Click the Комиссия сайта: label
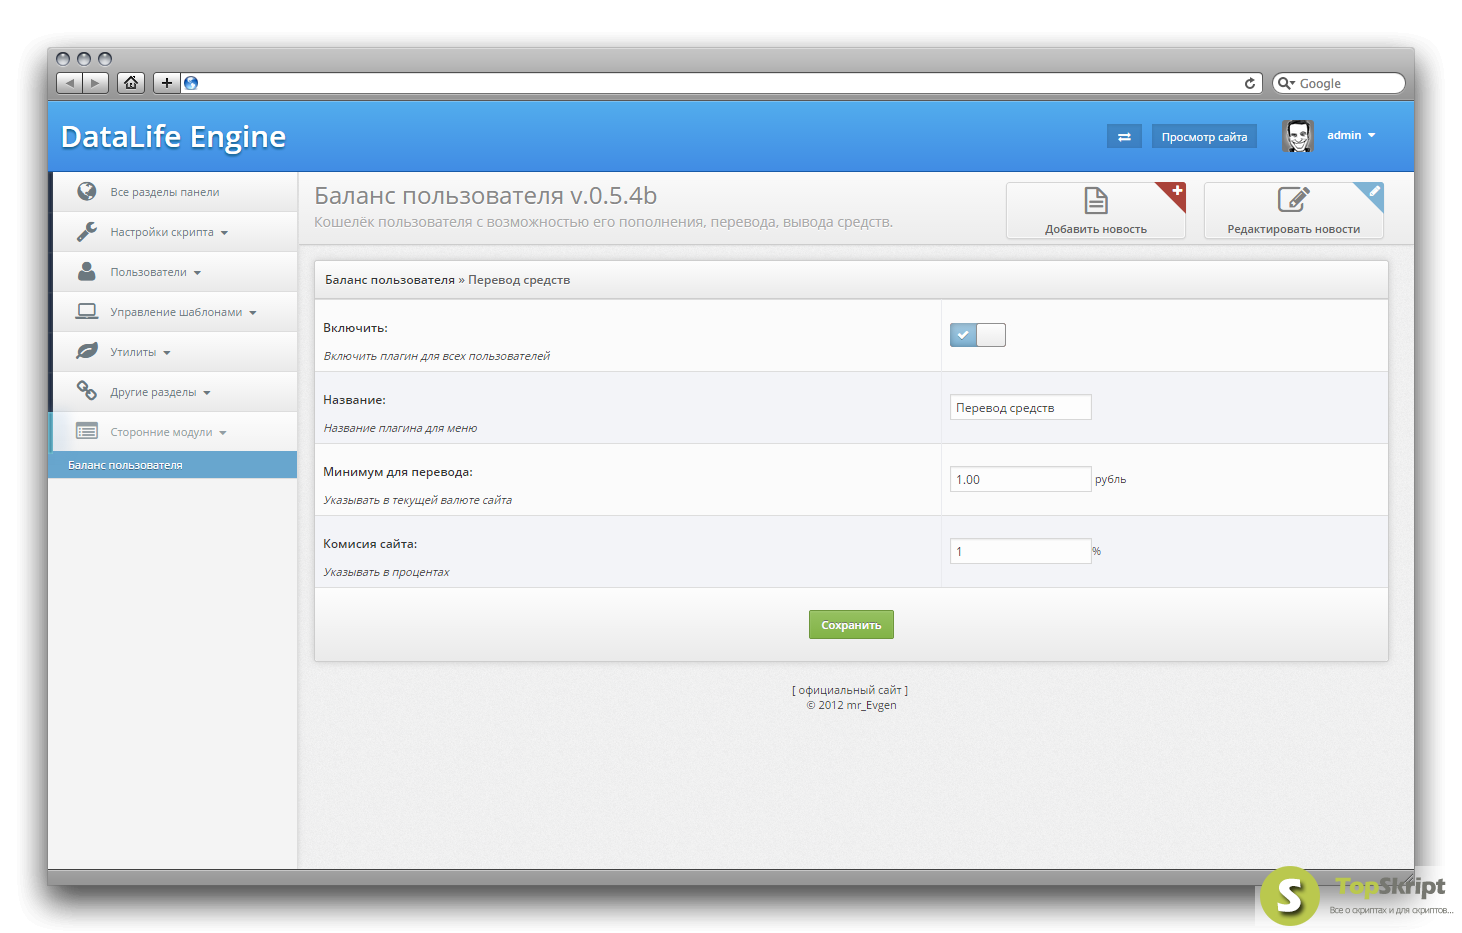Viewport: 1462px width, 933px height. 370,544
